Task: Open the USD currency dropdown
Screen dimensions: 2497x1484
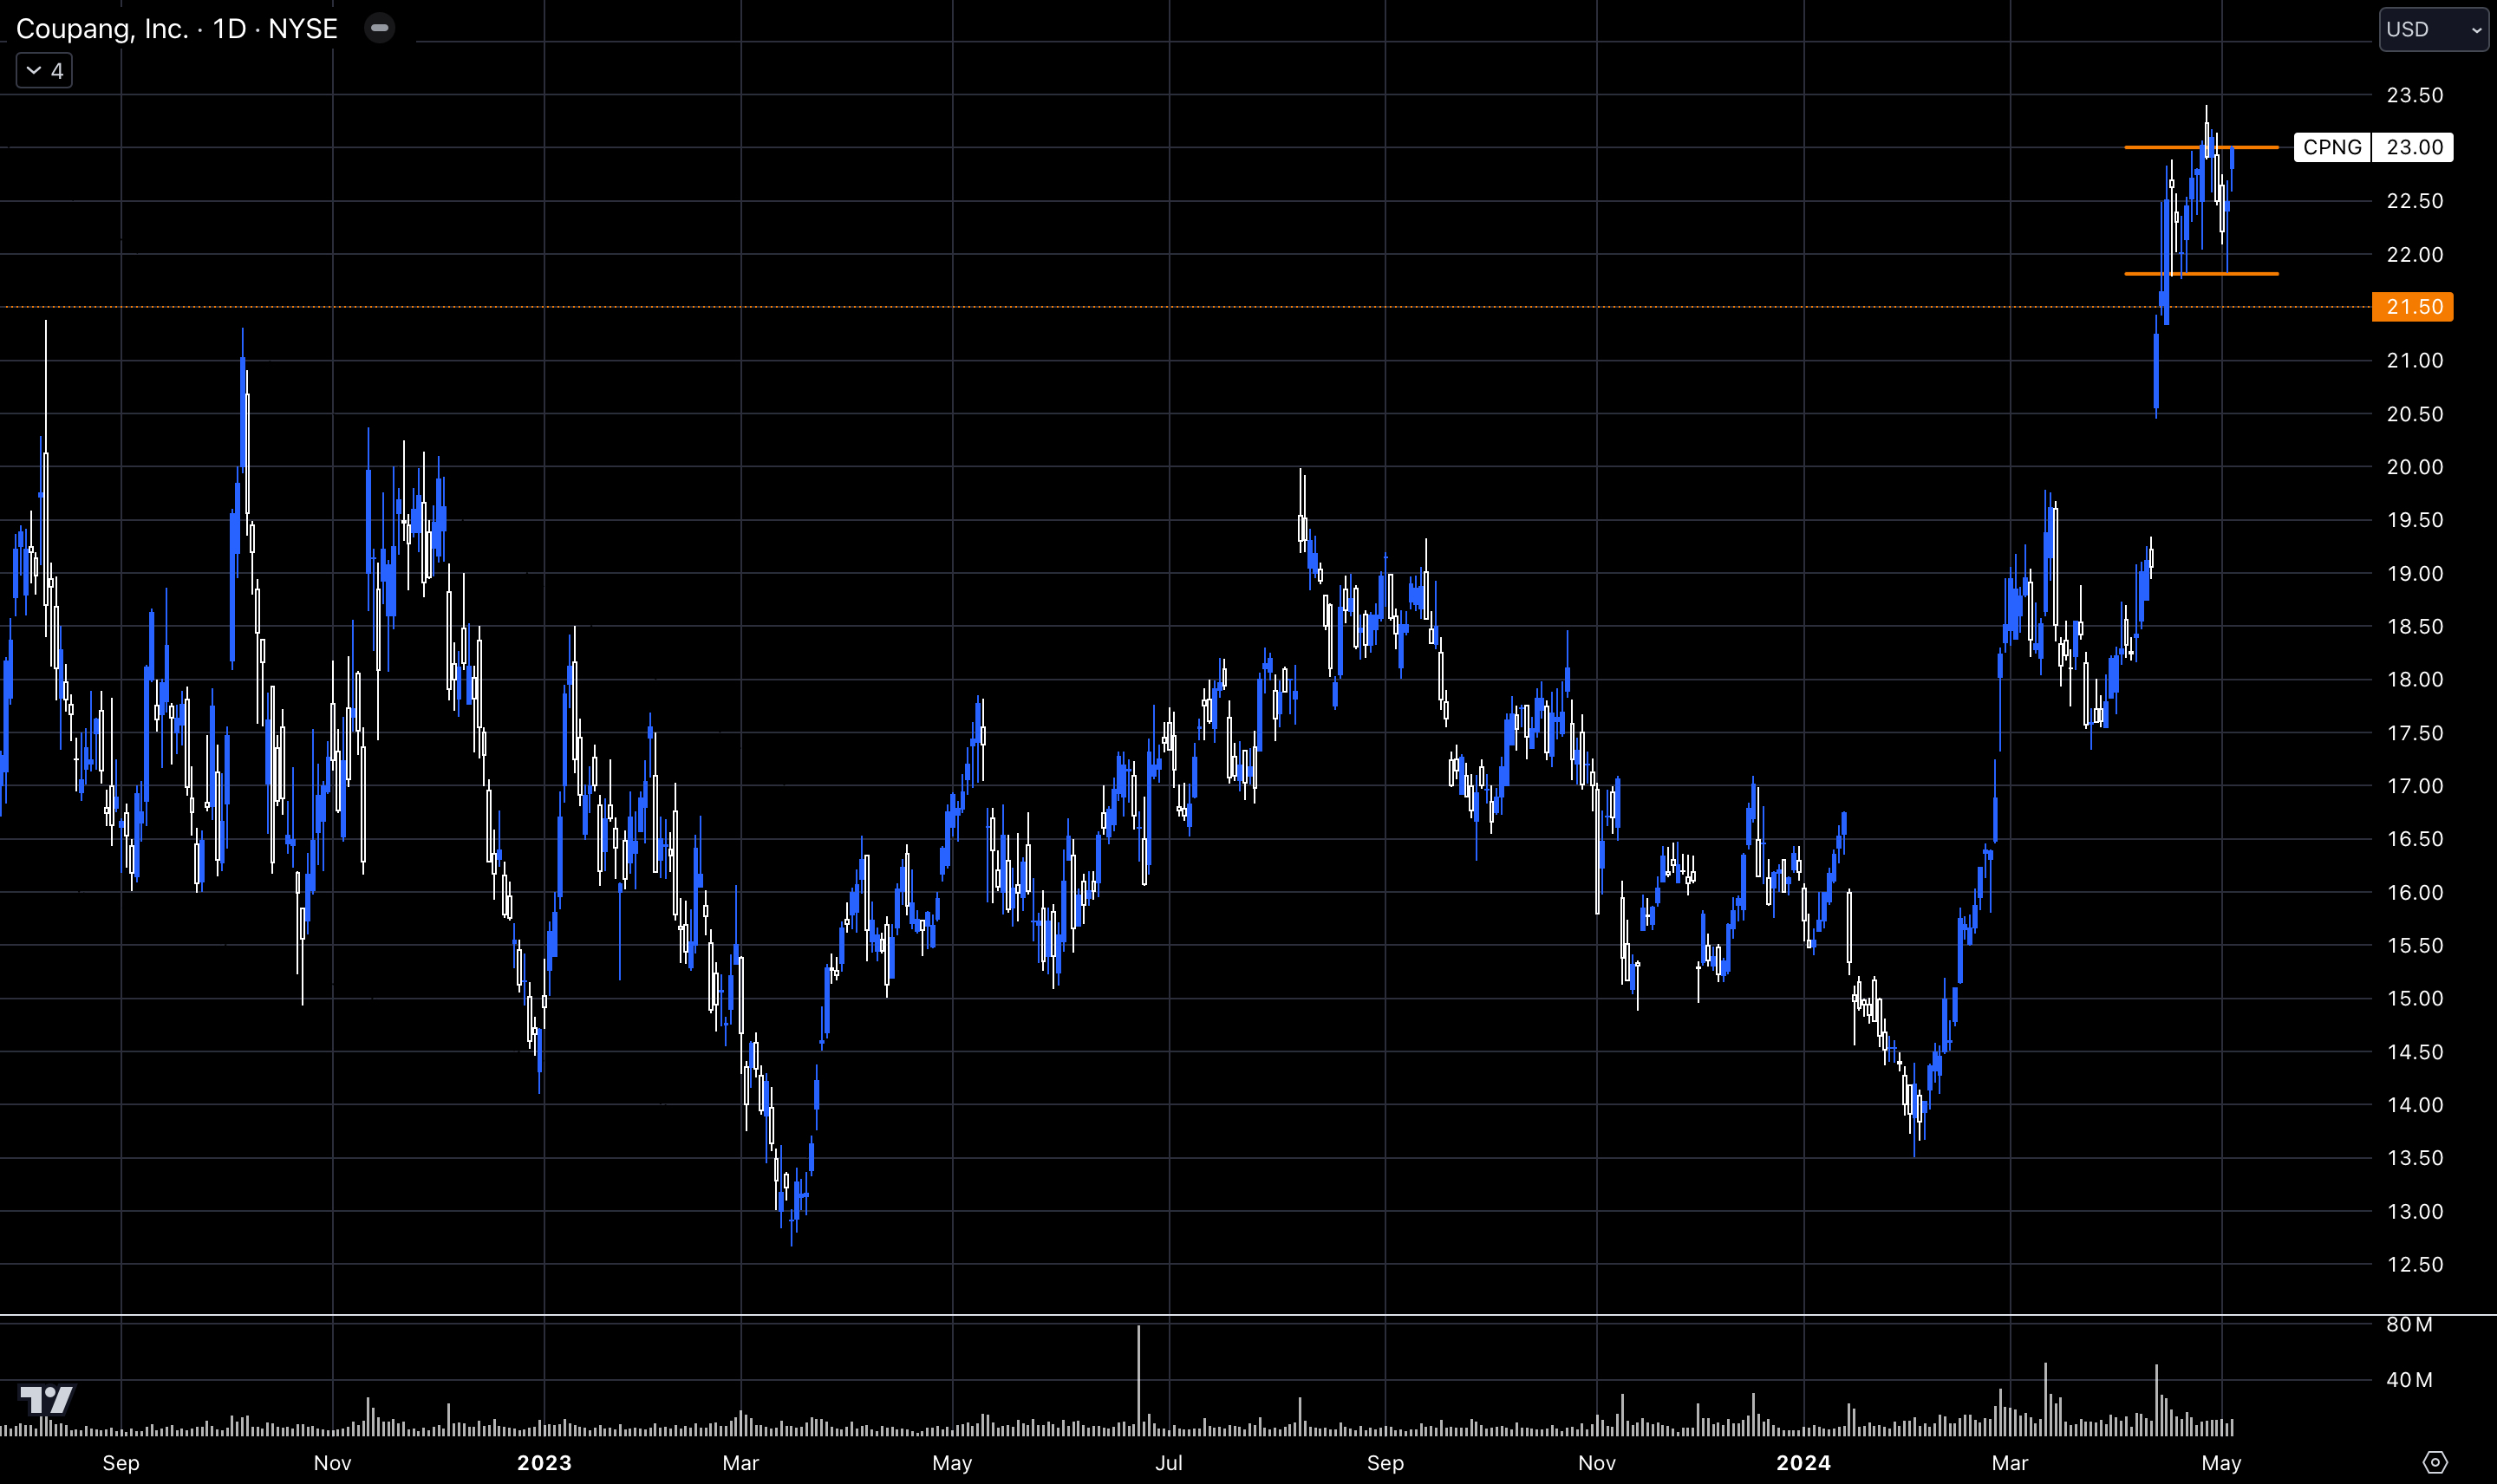Action: tap(2433, 29)
